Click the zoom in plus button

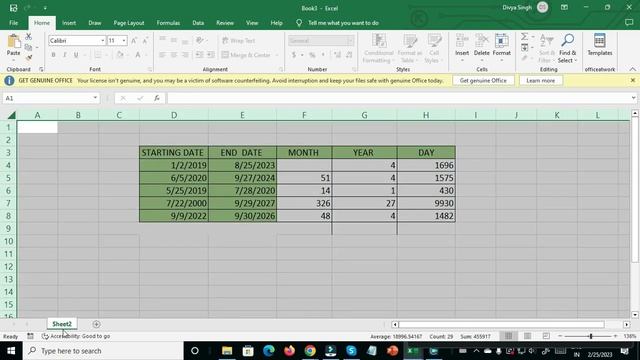coord(615,336)
